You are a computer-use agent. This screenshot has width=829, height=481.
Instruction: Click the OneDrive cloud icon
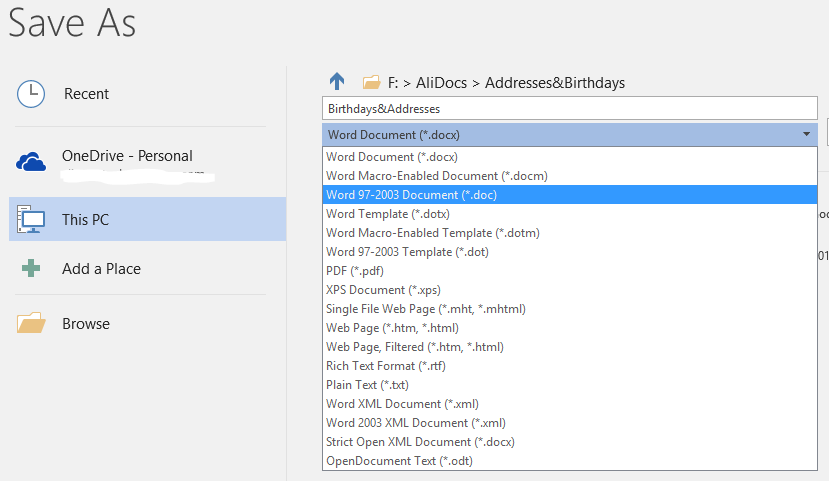click(31, 162)
